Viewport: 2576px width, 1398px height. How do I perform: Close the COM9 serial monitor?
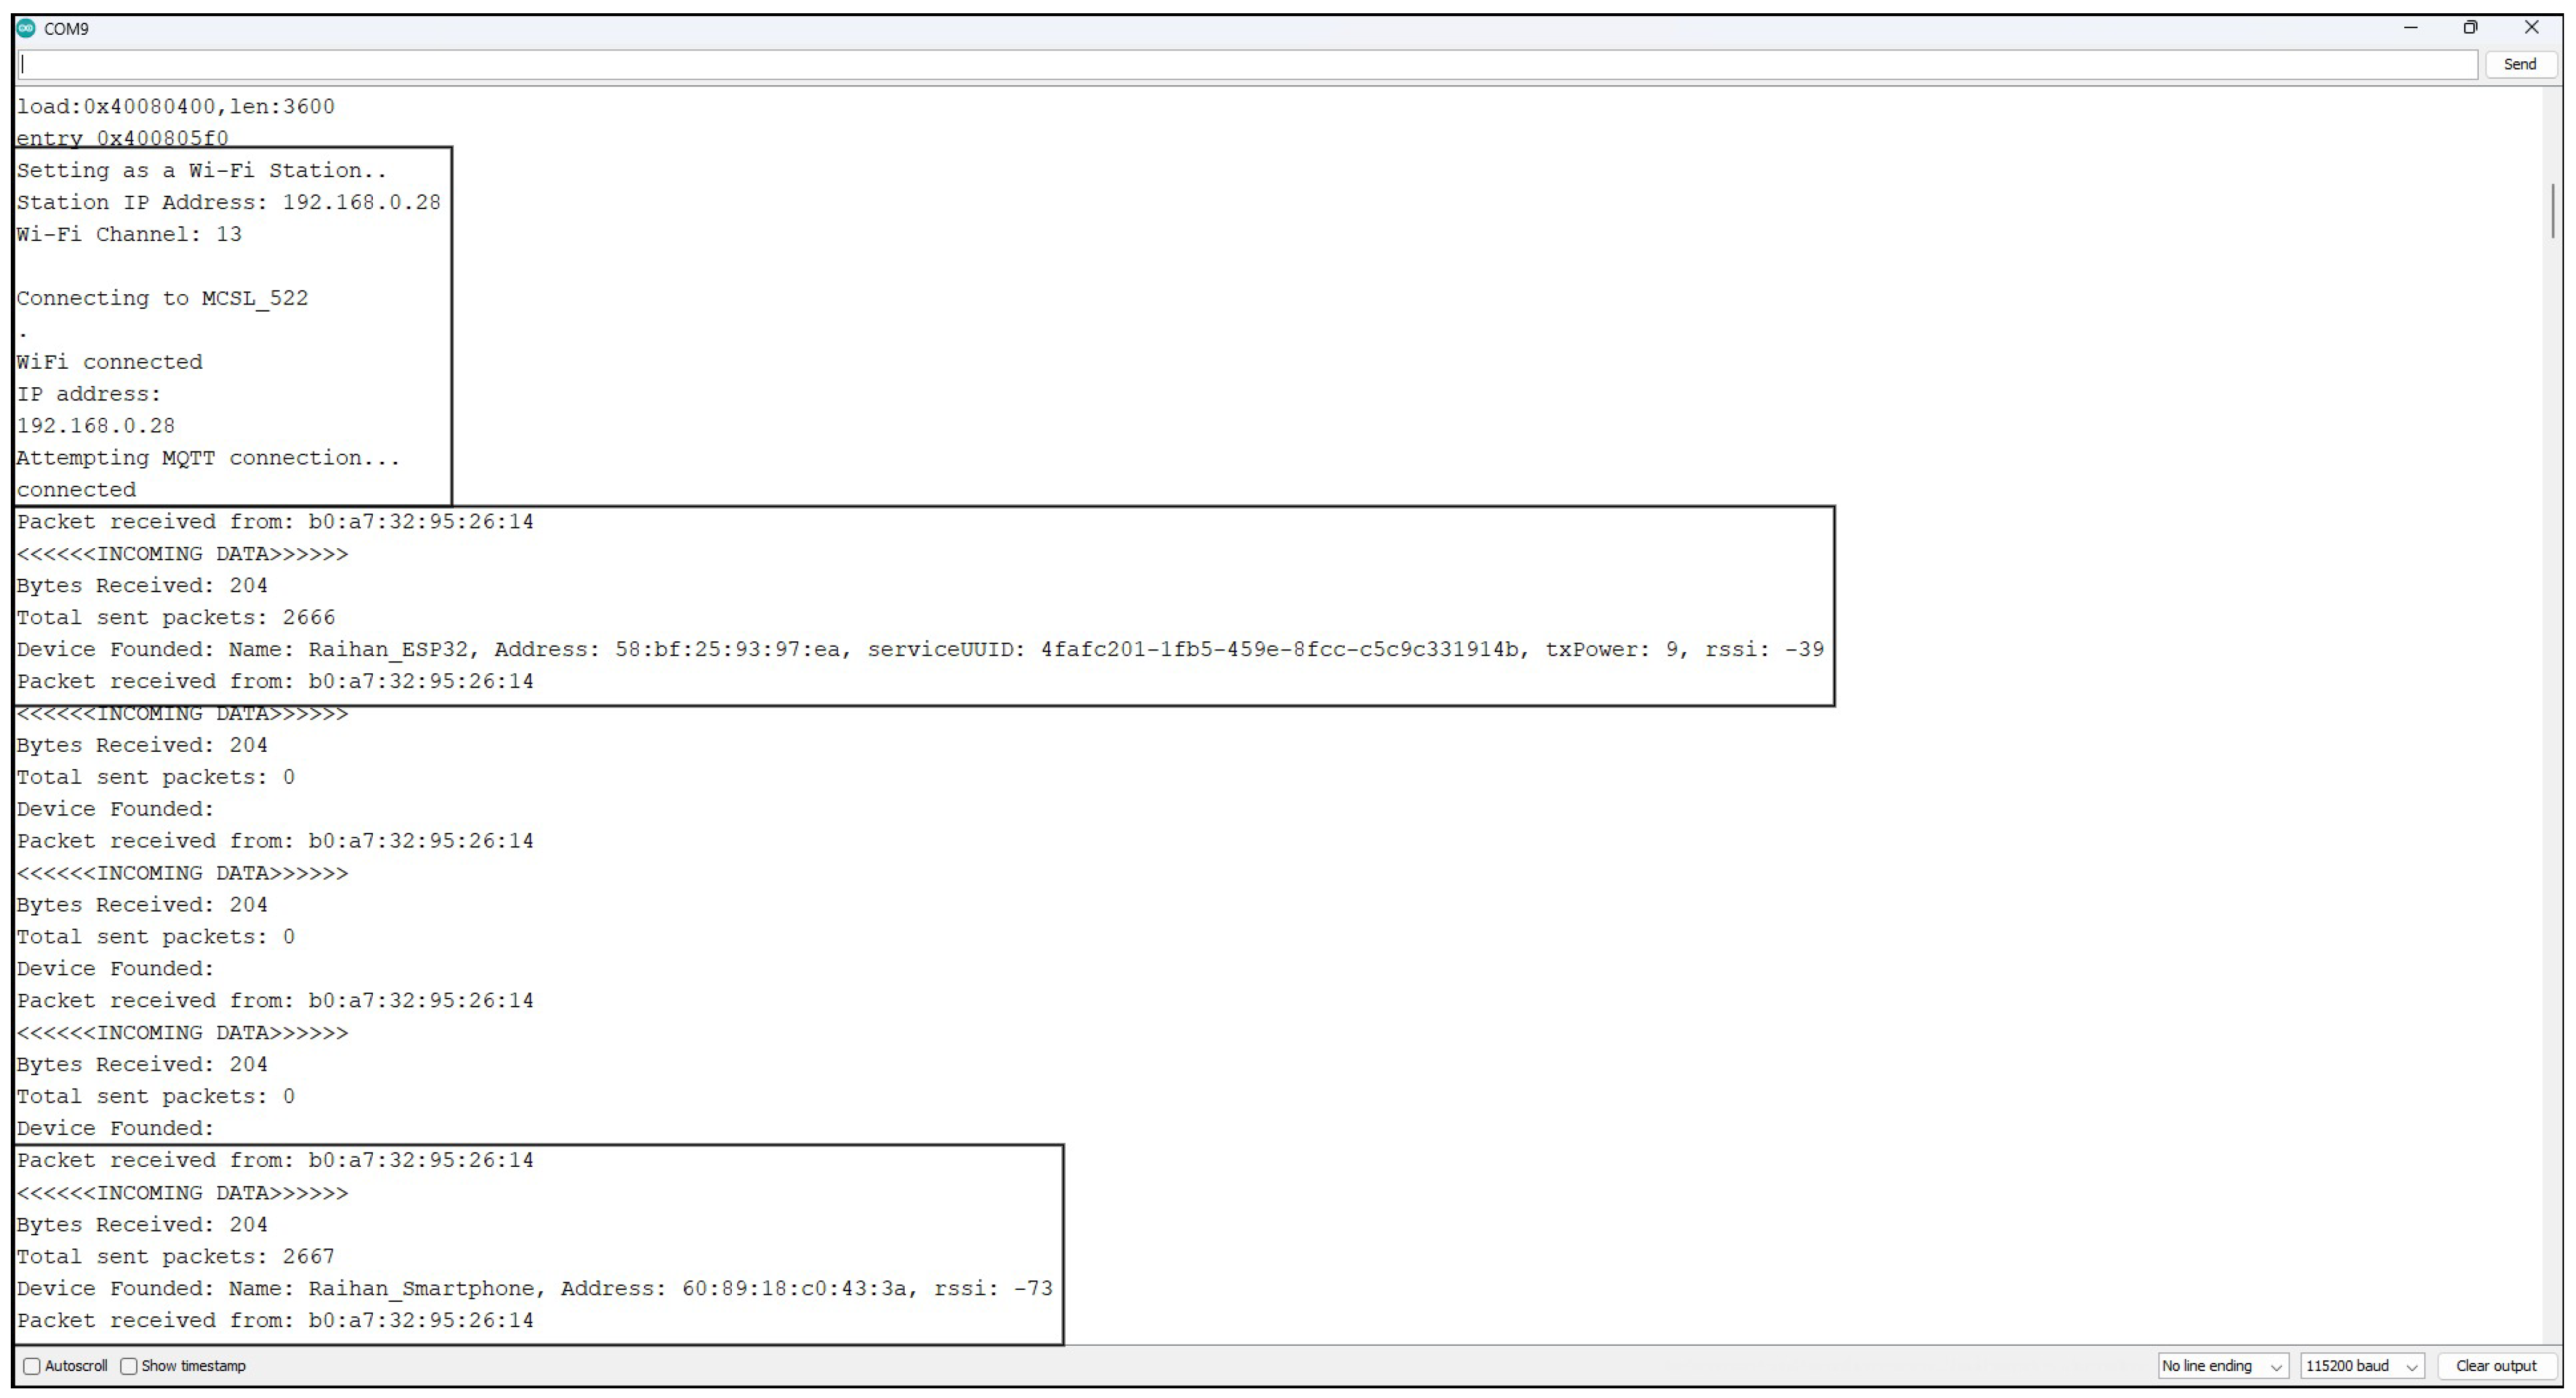pyautogui.click(x=2531, y=28)
